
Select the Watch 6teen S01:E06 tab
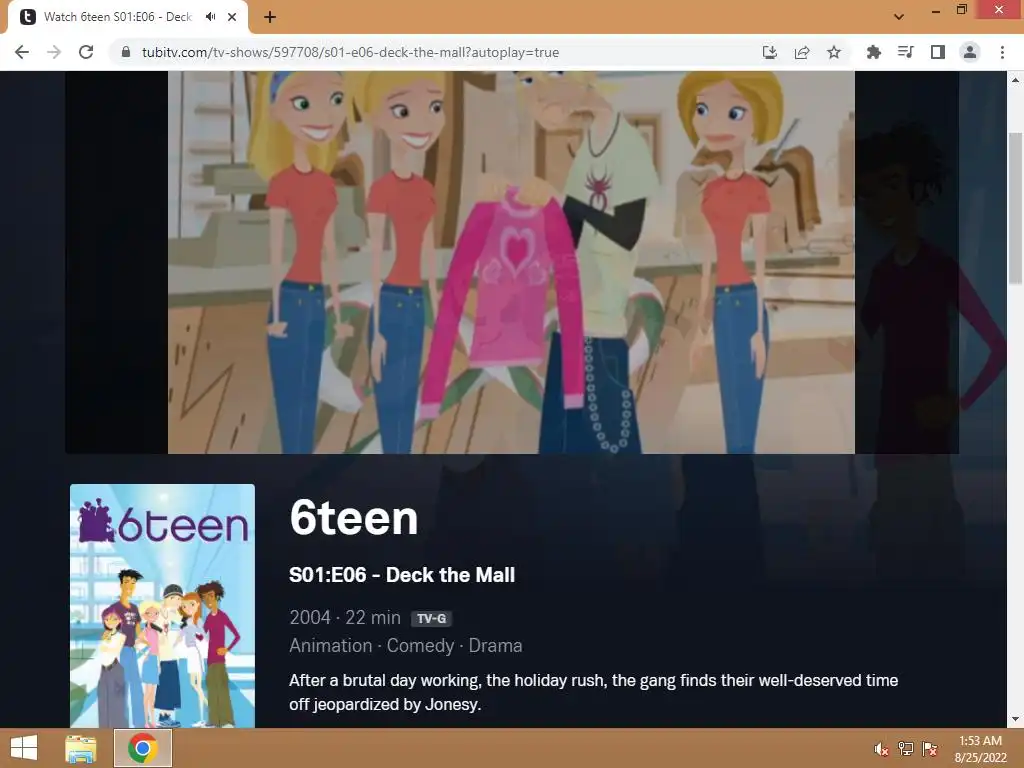click(128, 17)
